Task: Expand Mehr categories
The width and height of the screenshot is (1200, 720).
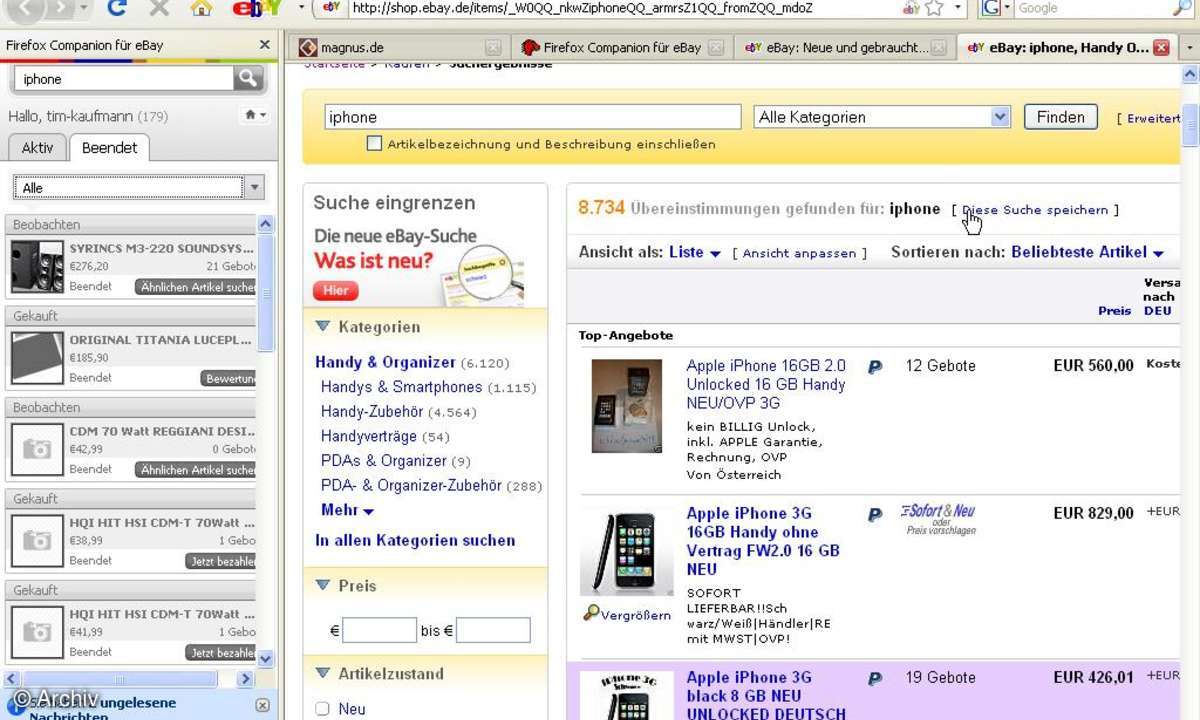Action: (x=347, y=510)
